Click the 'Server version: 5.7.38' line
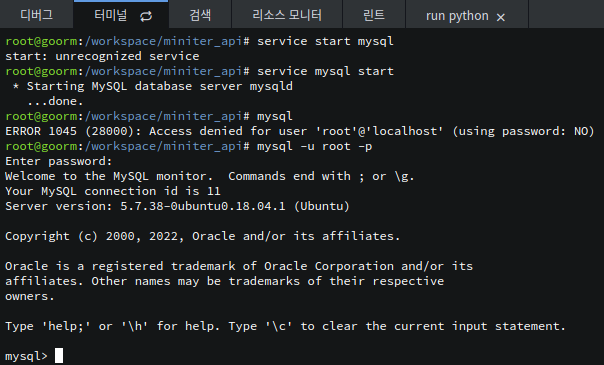 click(177, 206)
